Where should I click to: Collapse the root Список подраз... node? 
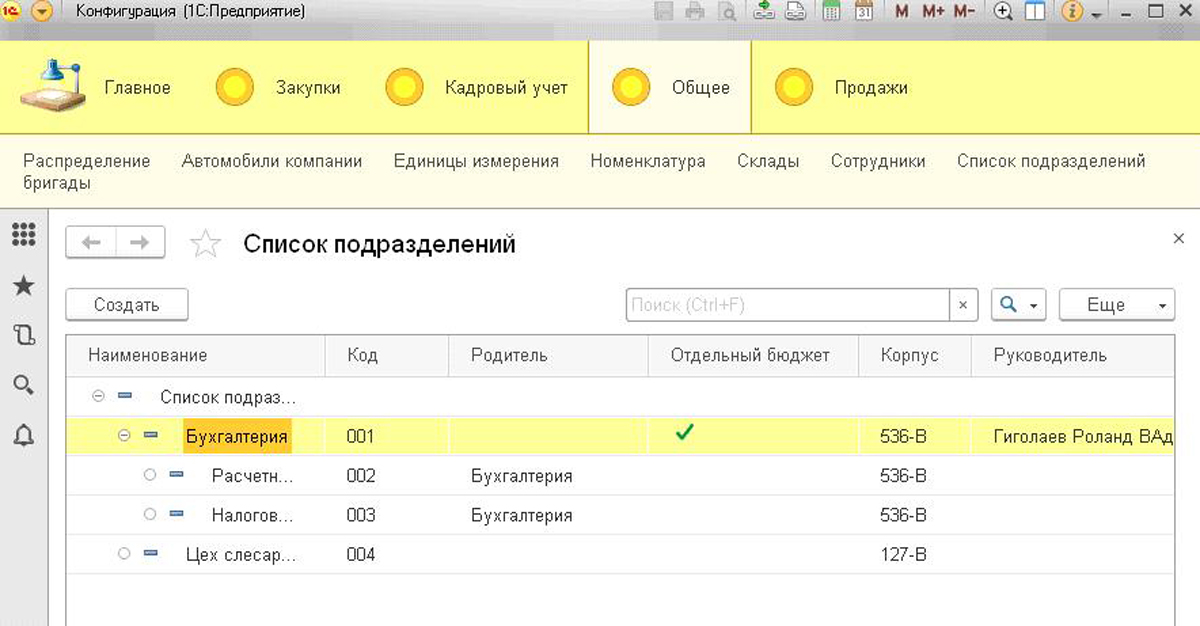click(x=98, y=397)
